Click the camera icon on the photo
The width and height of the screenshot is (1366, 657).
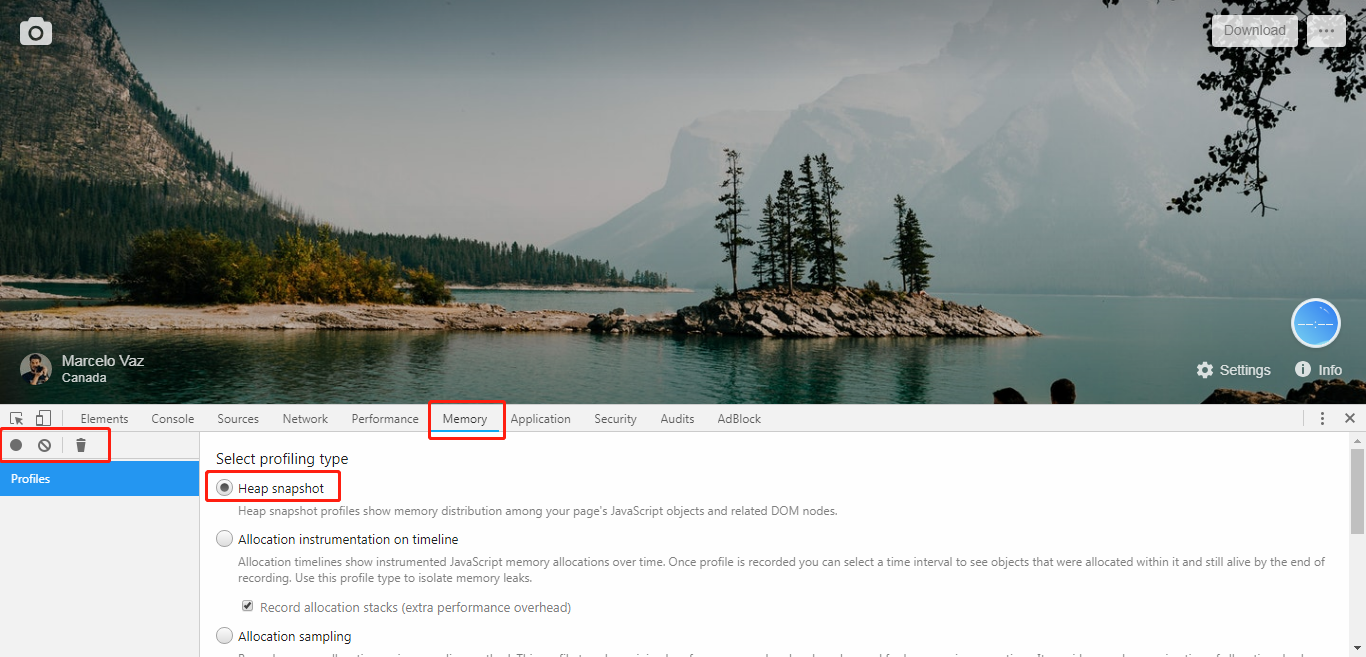(x=36, y=32)
